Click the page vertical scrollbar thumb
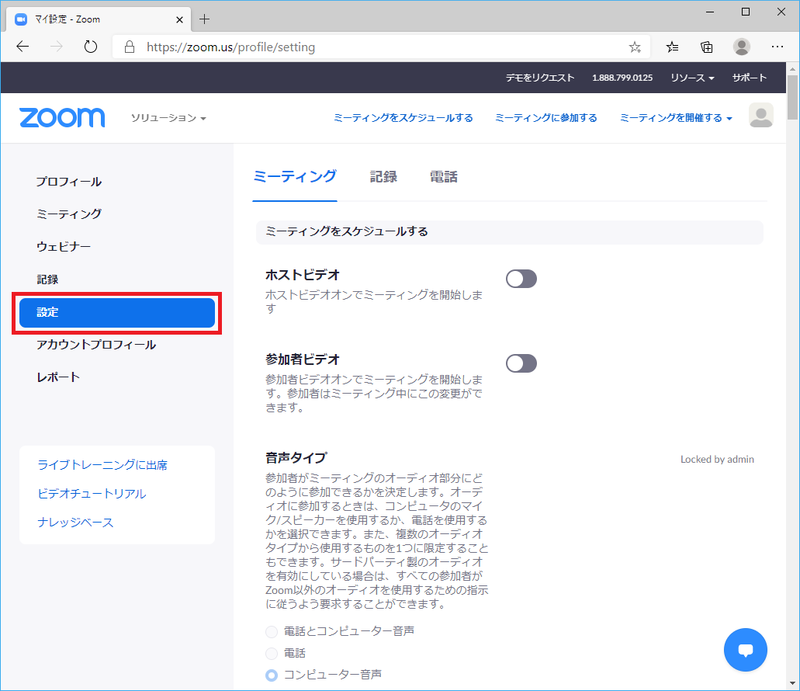Viewport: 800px width, 691px height. tap(792, 97)
